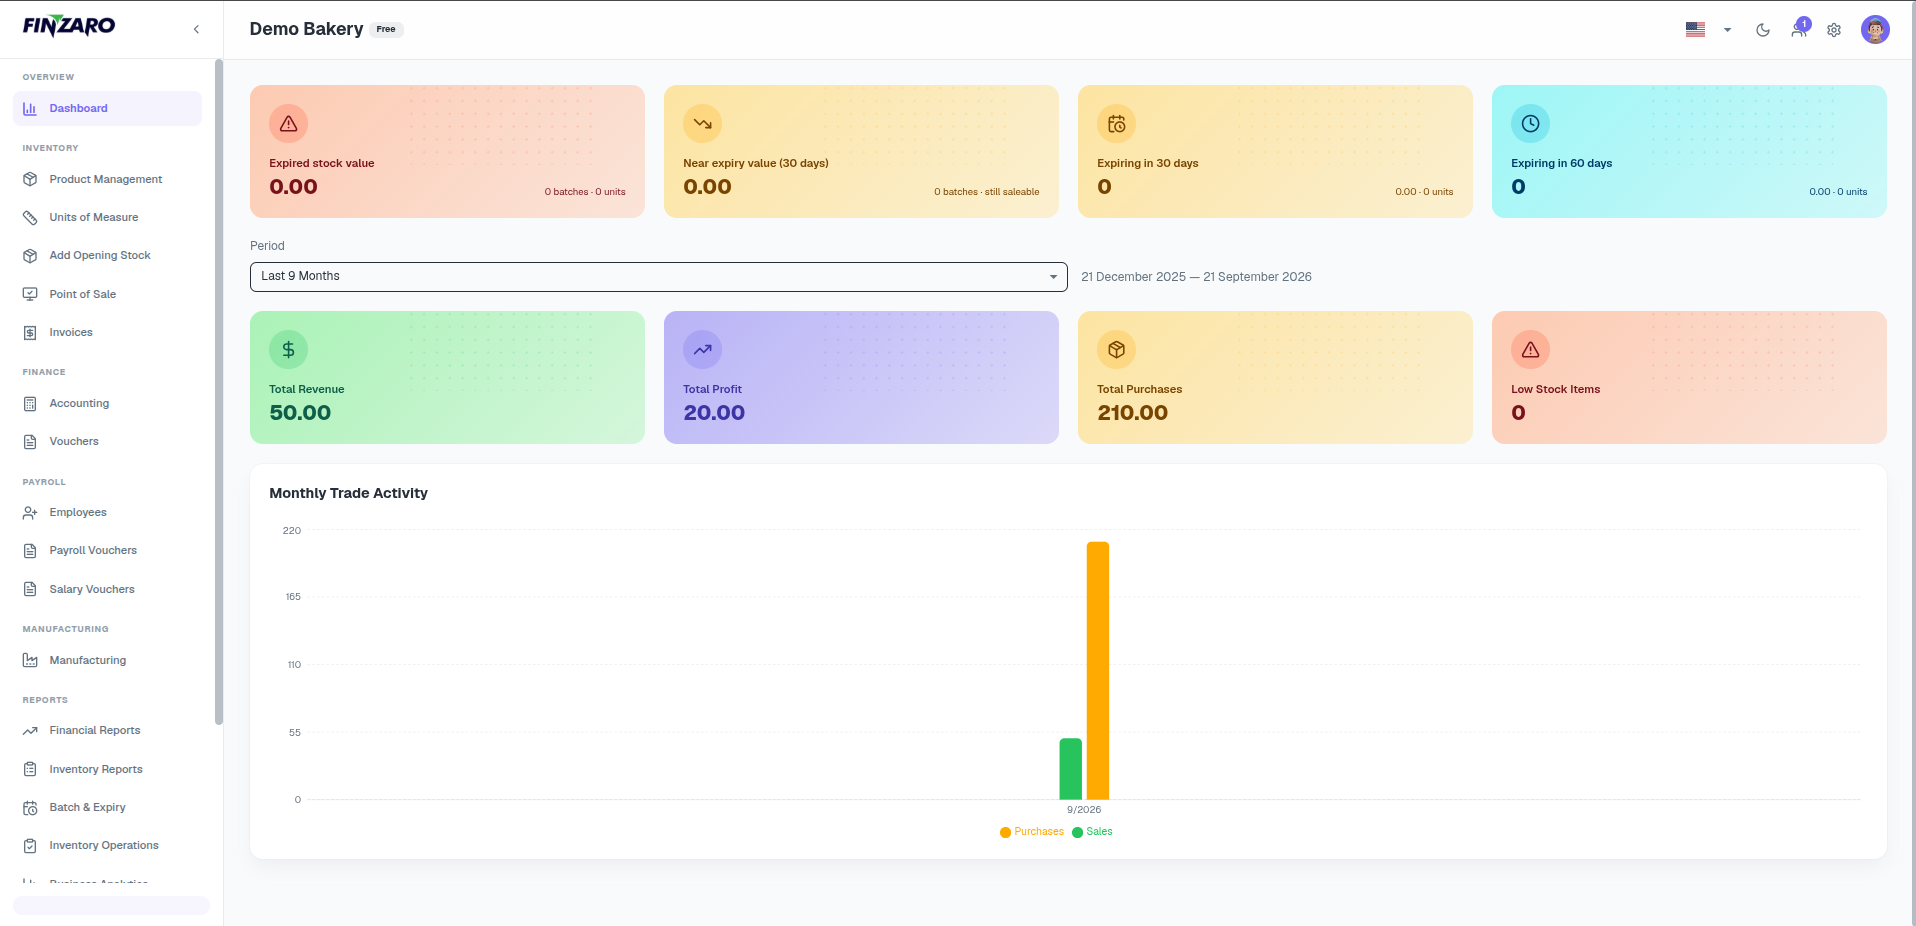1916x926 pixels.
Task: Click the Salary Vouchers document icon
Action: point(30,590)
